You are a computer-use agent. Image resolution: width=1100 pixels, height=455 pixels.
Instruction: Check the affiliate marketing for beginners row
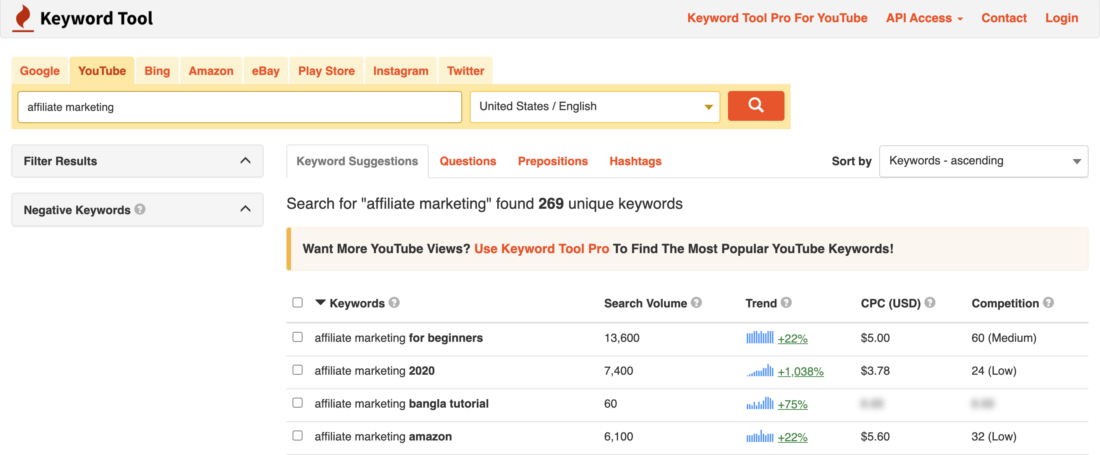(297, 337)
